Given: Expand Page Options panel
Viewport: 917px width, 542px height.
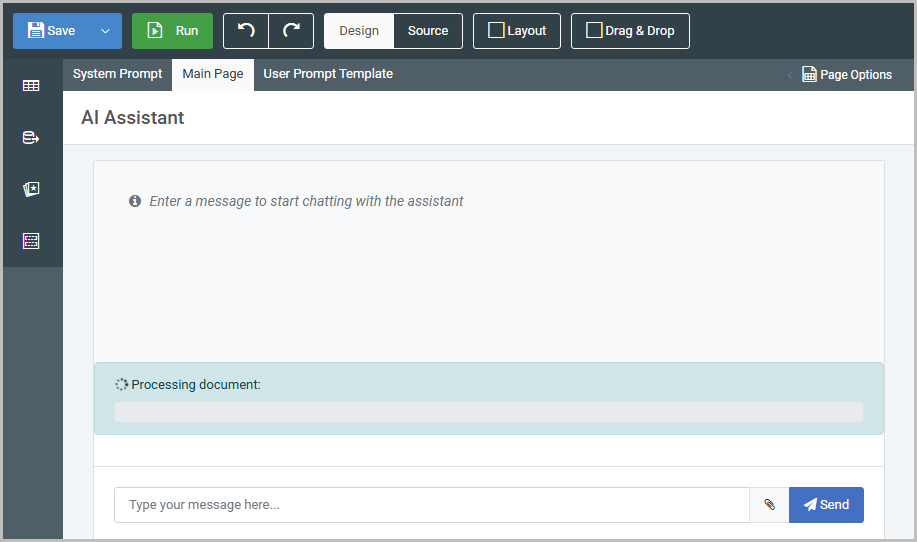Looking at the screenshot, I should (x=847, y=75).
